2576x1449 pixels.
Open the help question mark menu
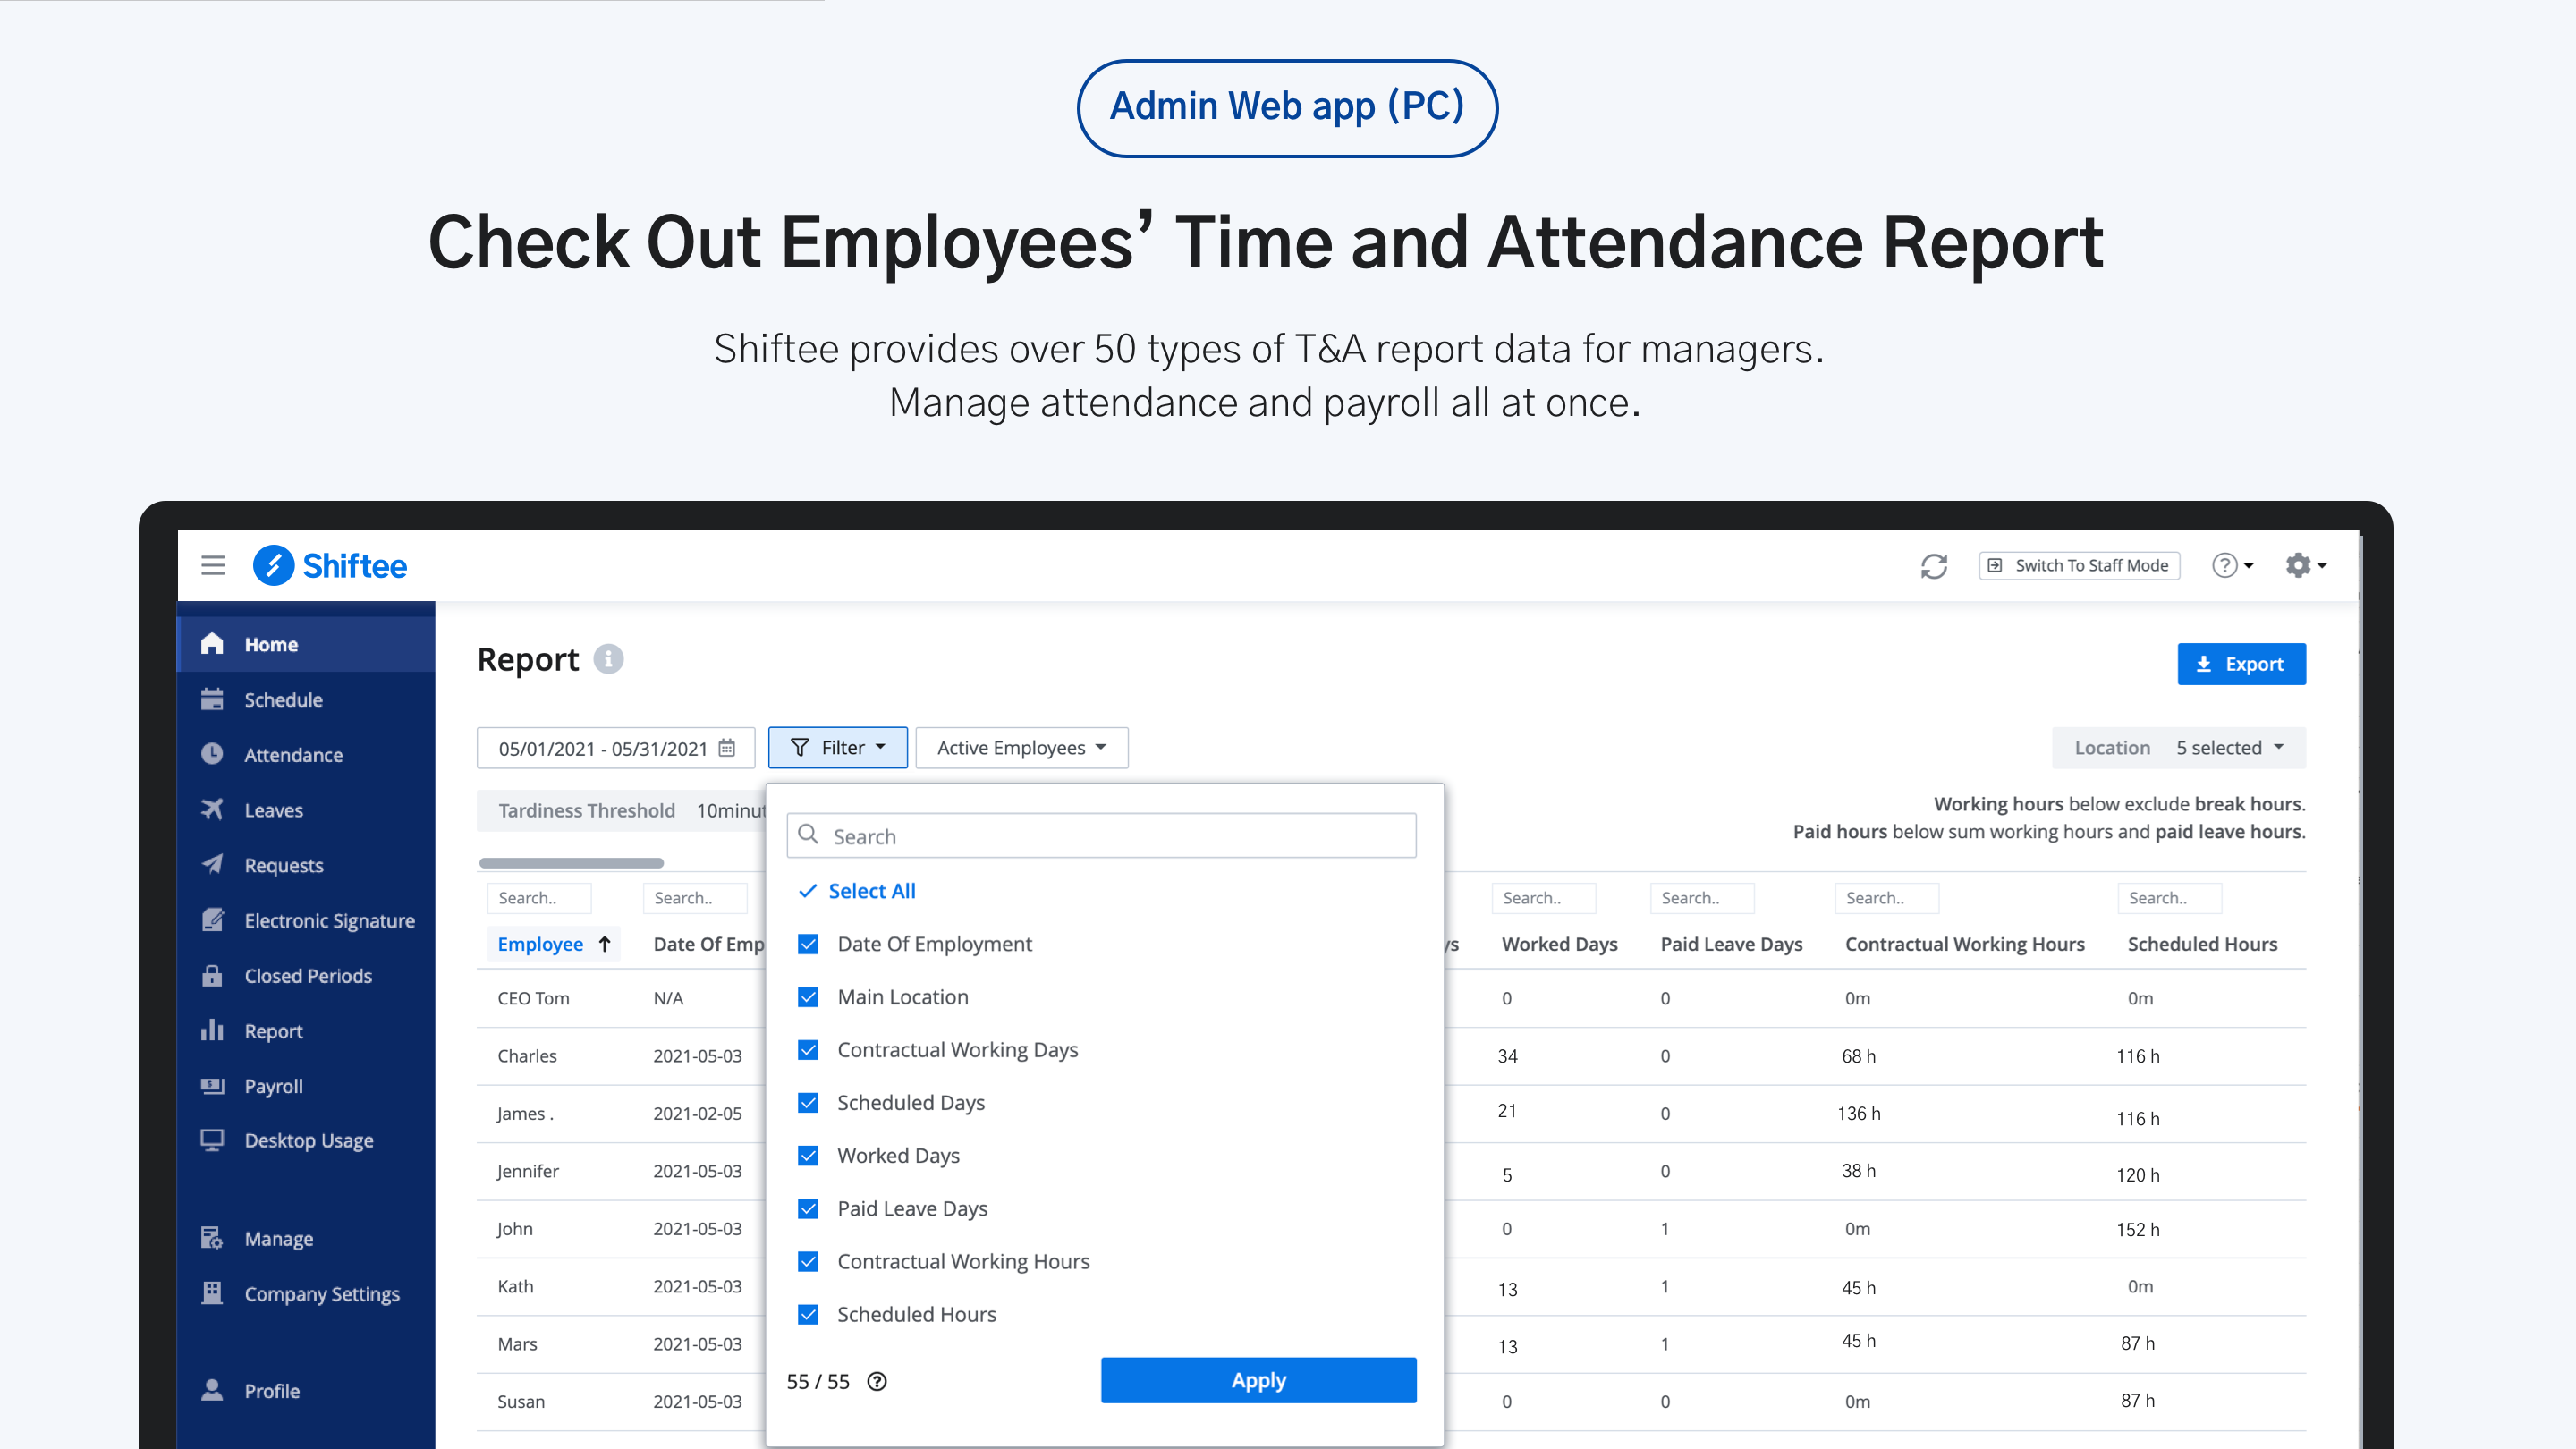pos(2232,565)
